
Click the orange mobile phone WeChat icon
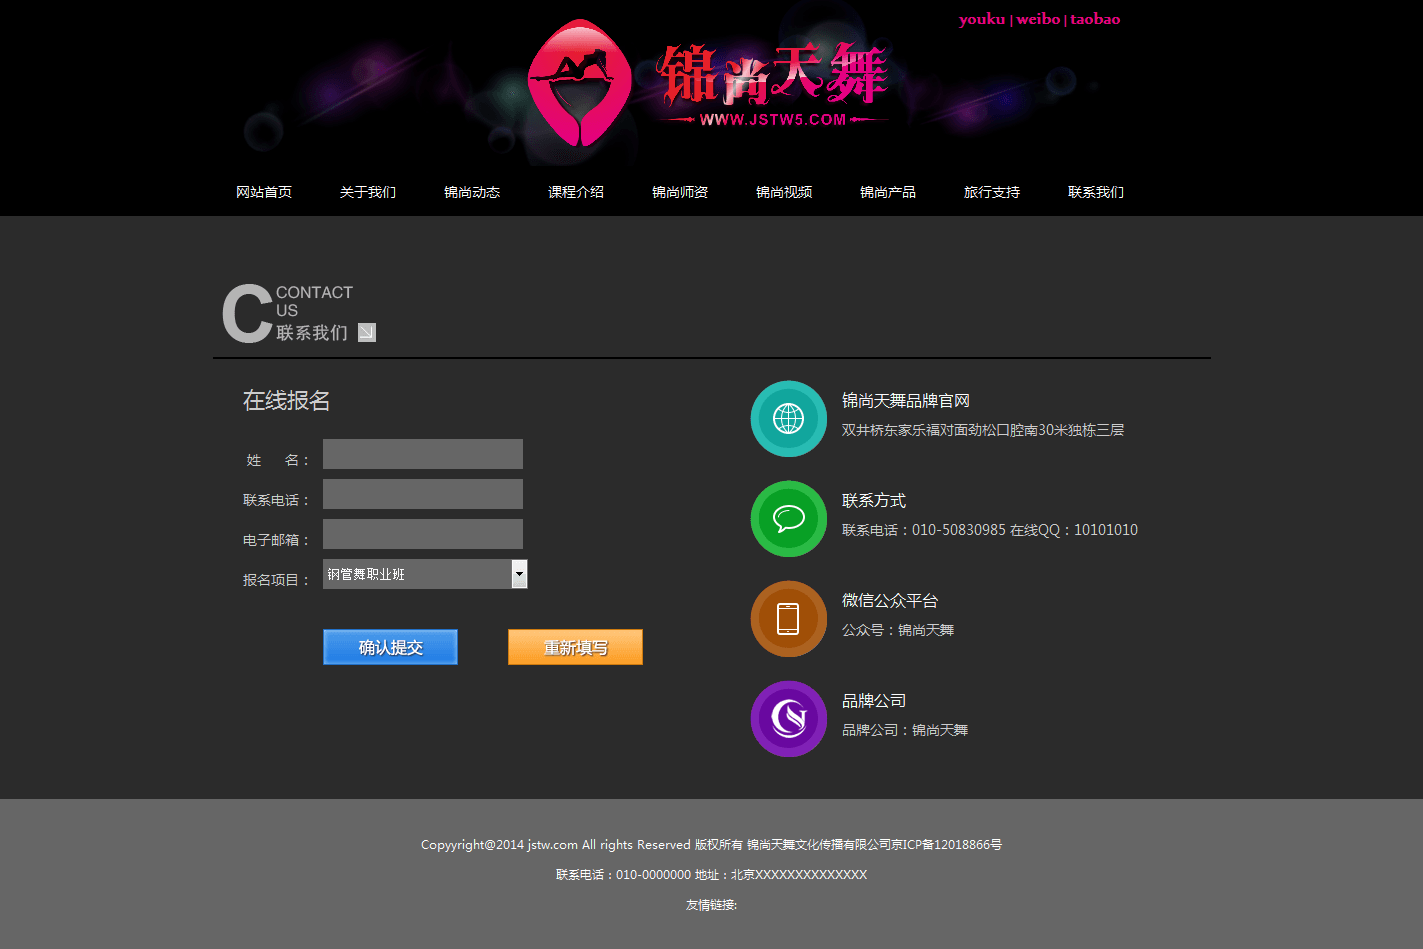(789, 619)
